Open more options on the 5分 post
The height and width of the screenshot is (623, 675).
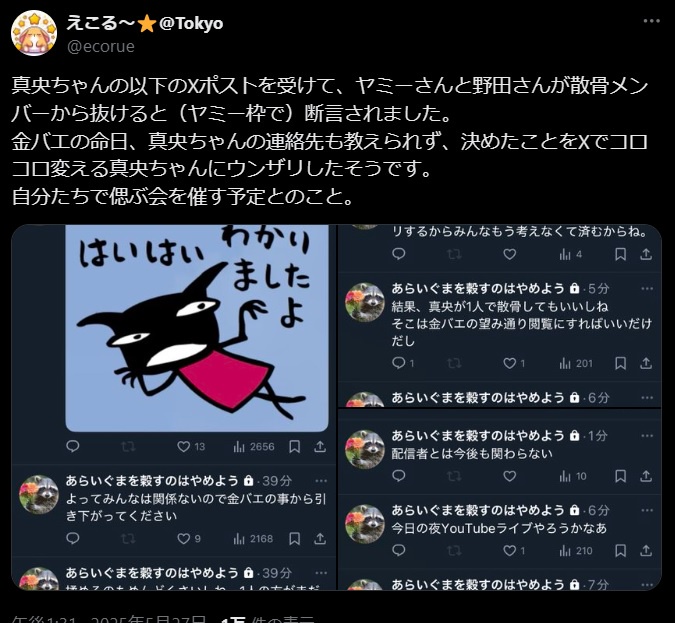[x=647, y=288]
